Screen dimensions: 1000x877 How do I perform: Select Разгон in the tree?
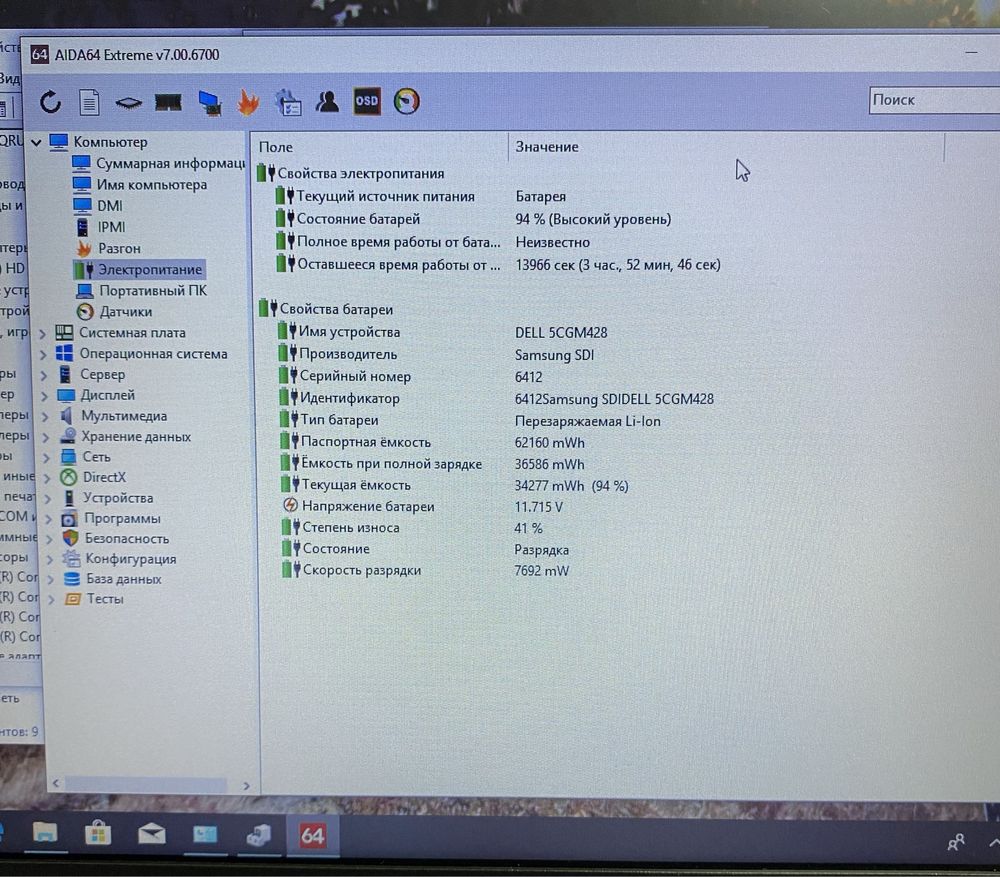point(119,248)
